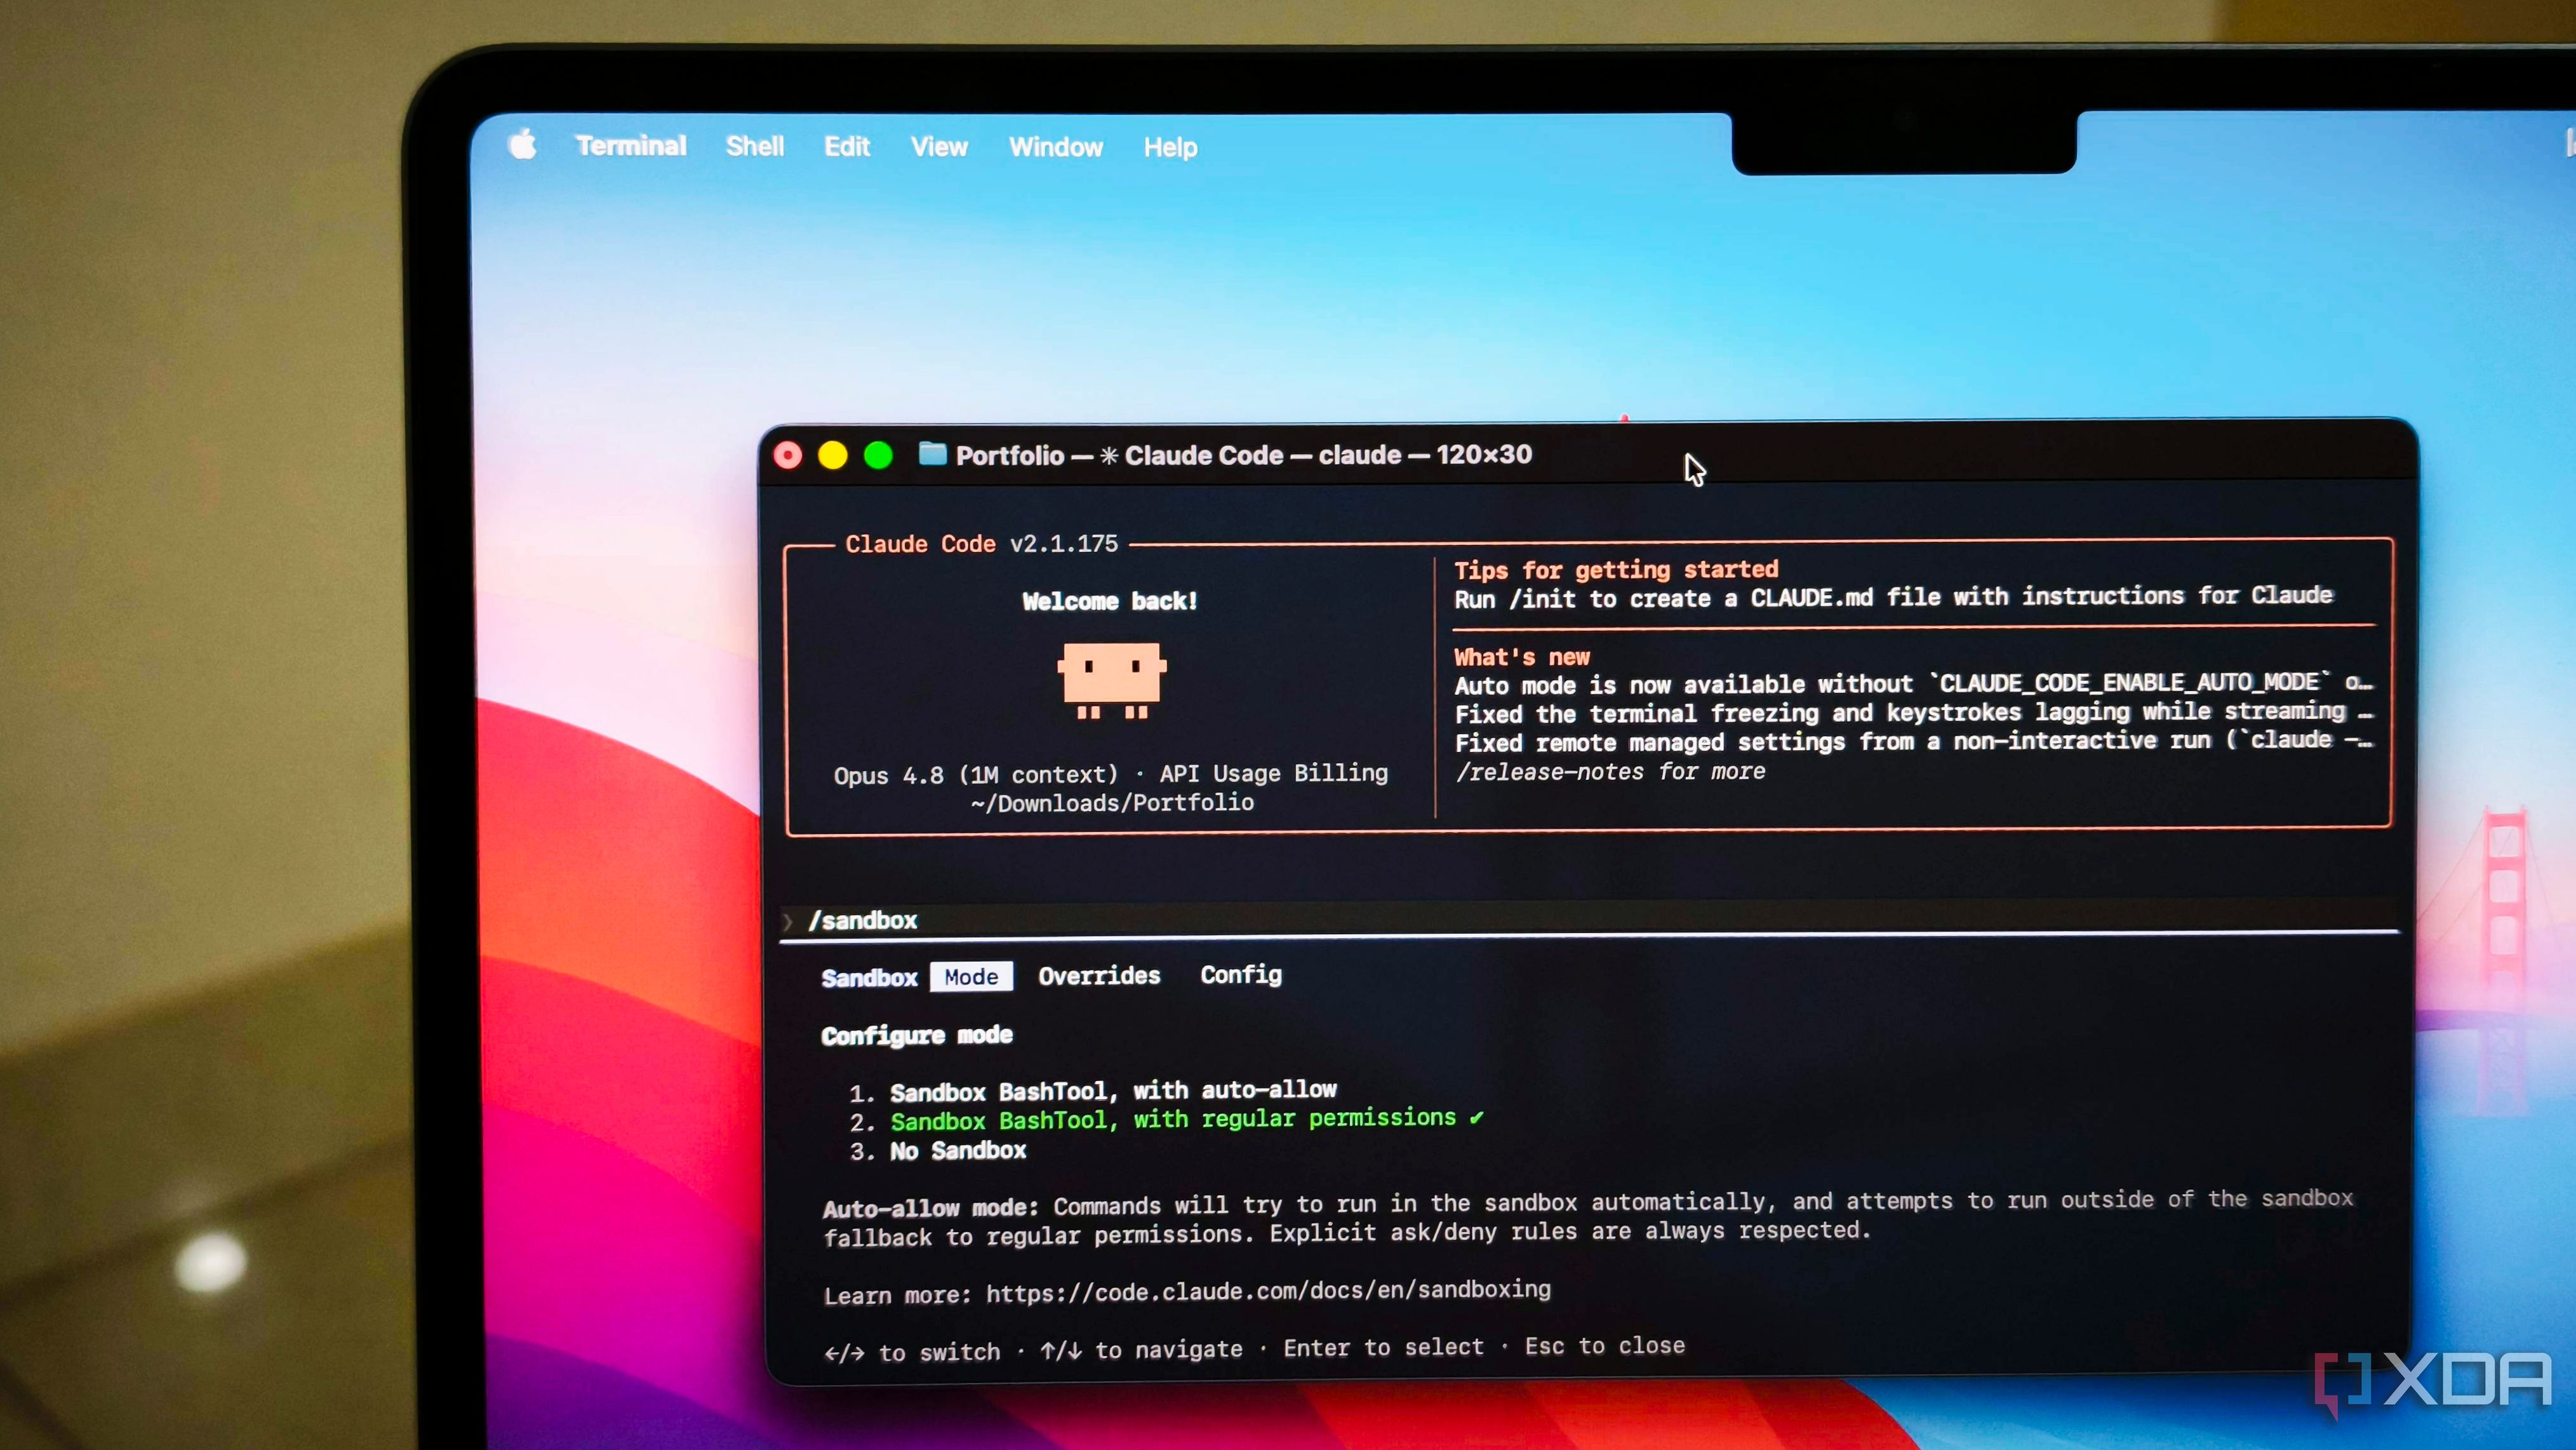Minimize the terminal with the yellow button

click(833, 456)
